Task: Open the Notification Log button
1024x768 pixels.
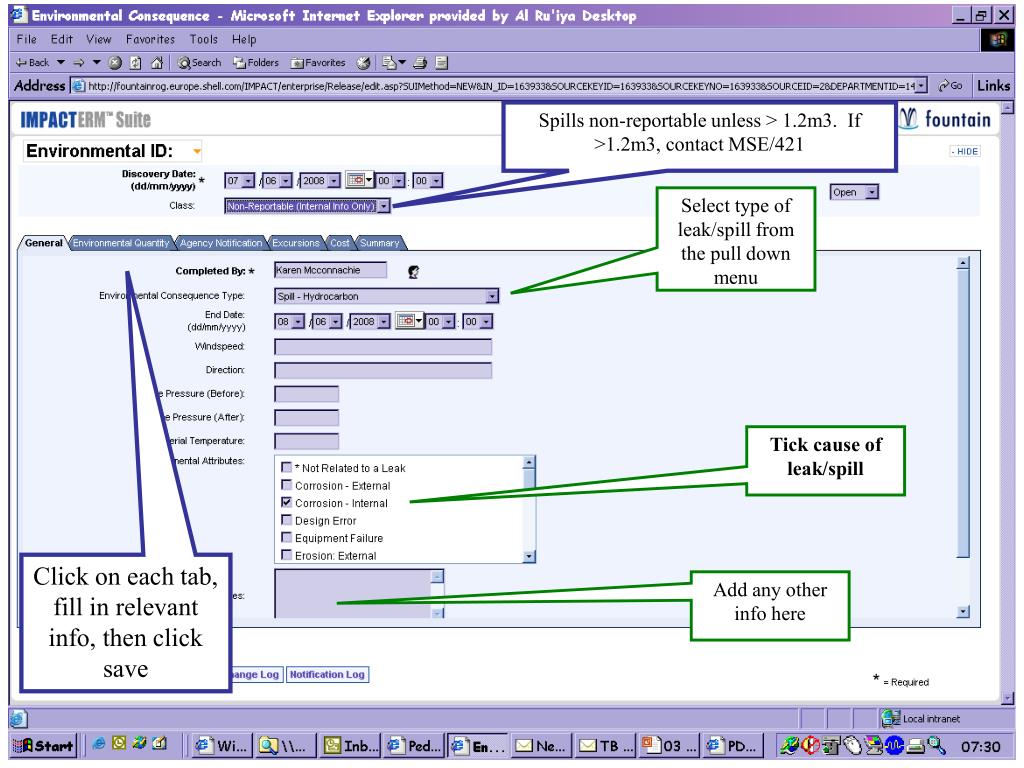Action: [327, 674]
